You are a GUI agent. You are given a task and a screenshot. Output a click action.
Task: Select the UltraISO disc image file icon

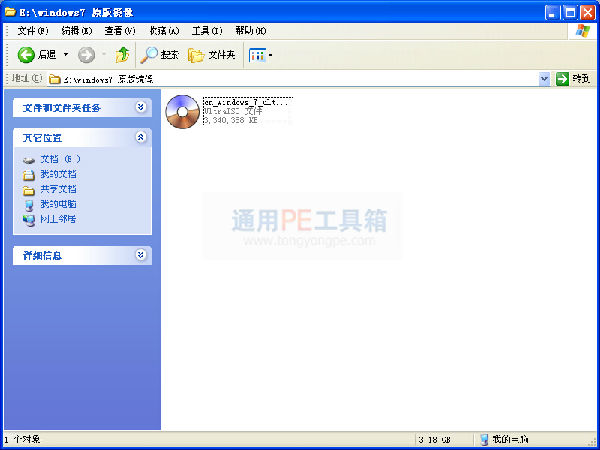pyautogui.click(x=183, y=111)
